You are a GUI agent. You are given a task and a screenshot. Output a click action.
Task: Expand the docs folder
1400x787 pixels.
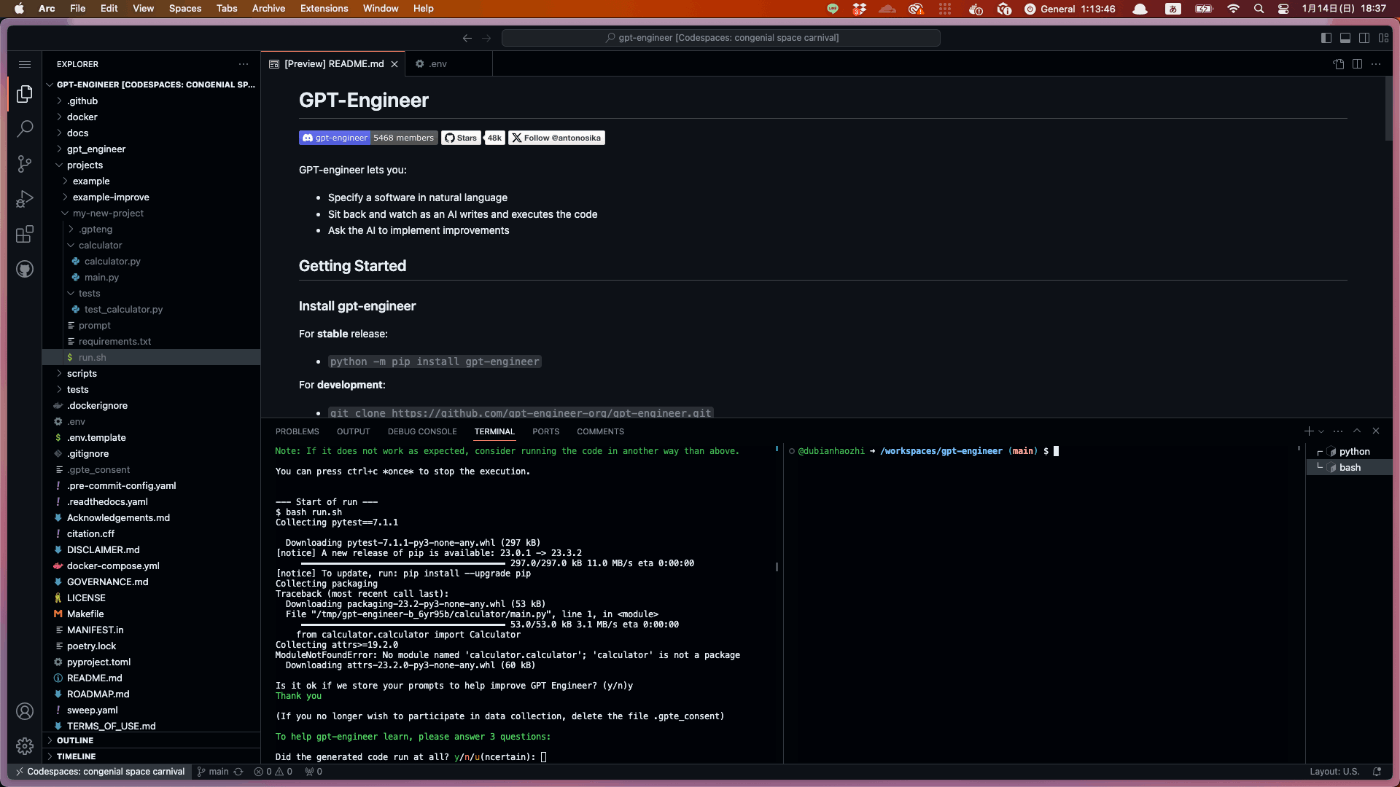151,133
